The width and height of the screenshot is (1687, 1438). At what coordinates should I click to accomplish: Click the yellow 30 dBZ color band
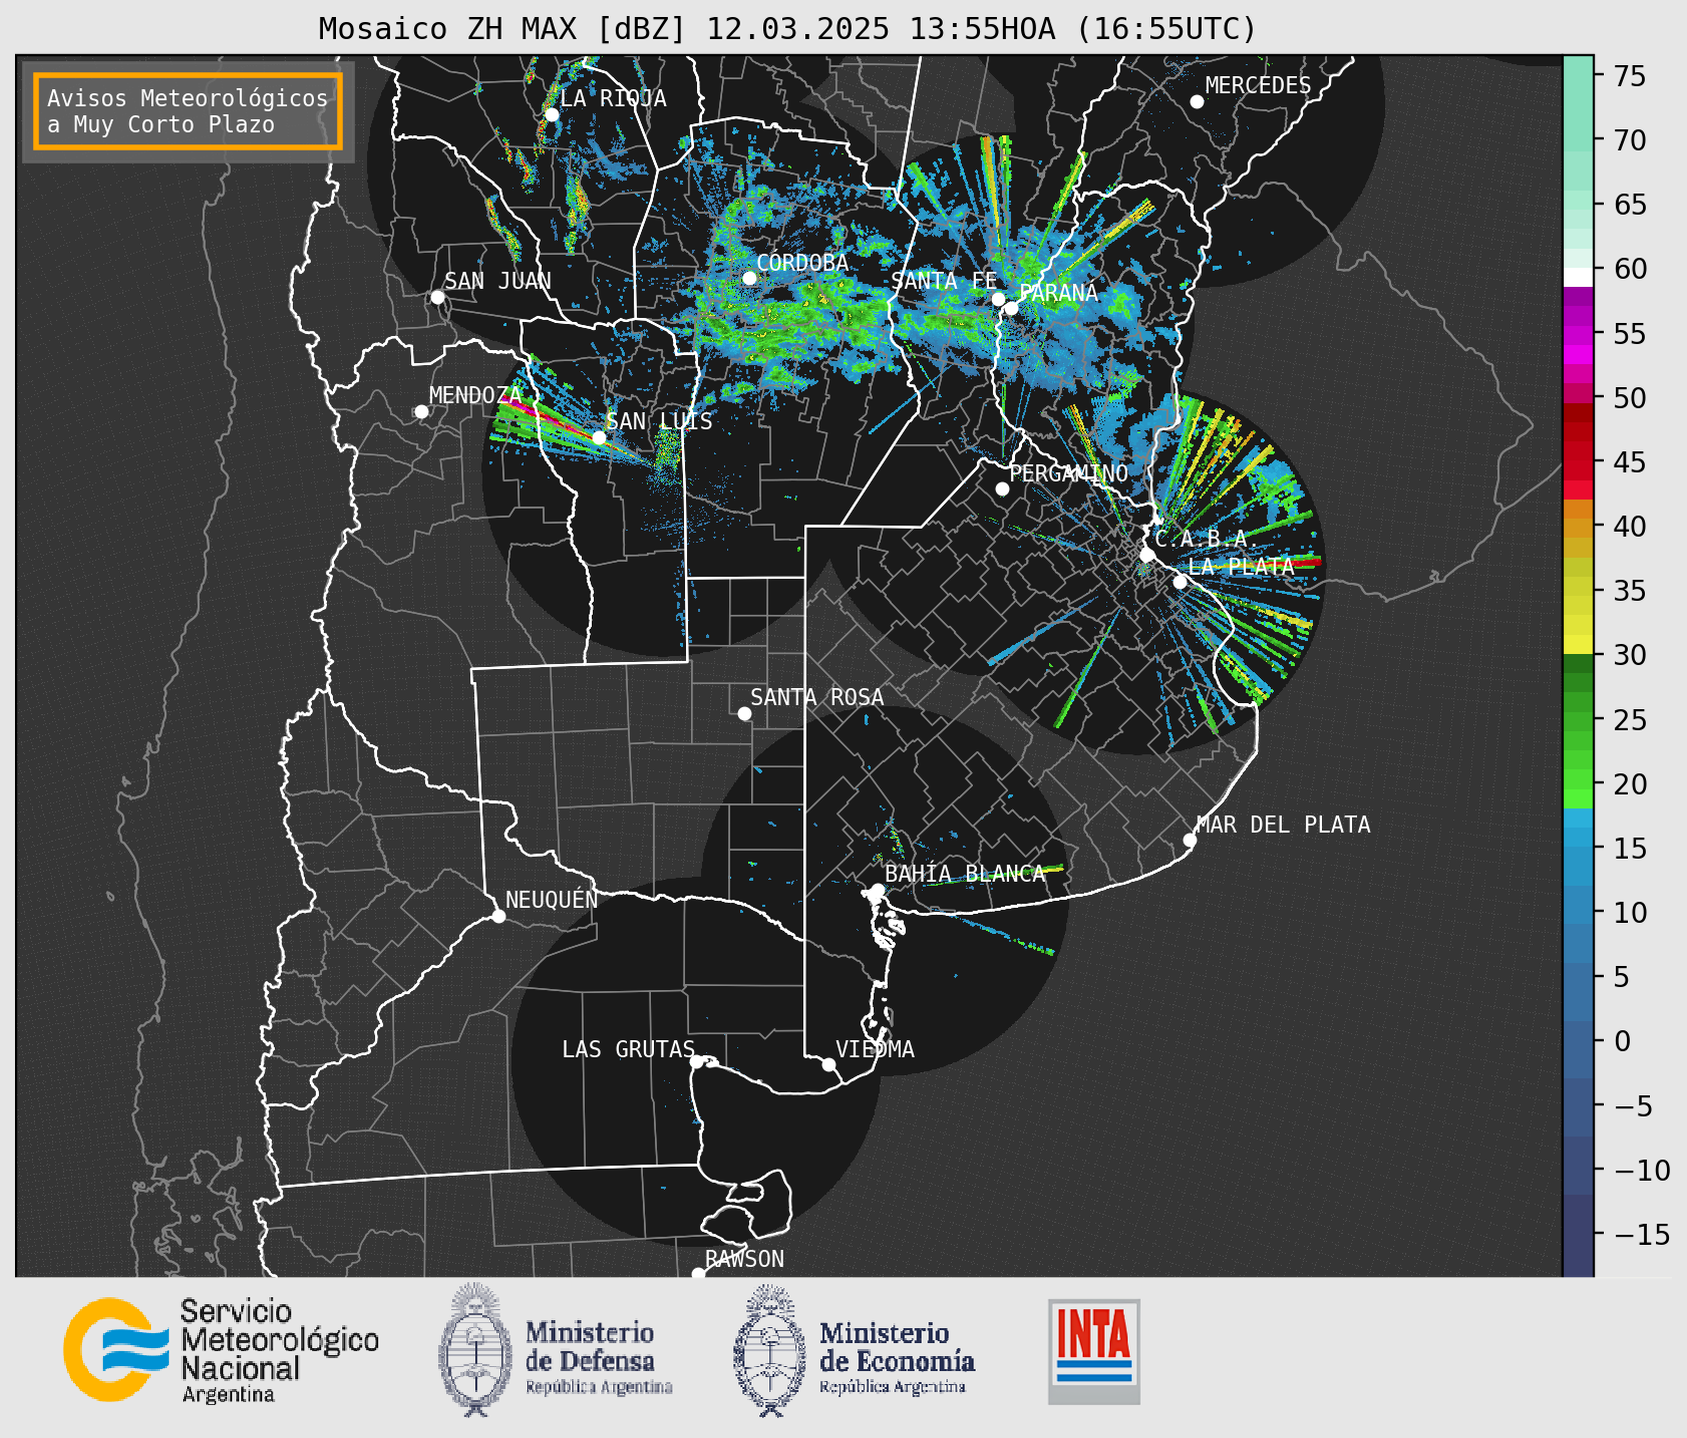point(1578,644)
